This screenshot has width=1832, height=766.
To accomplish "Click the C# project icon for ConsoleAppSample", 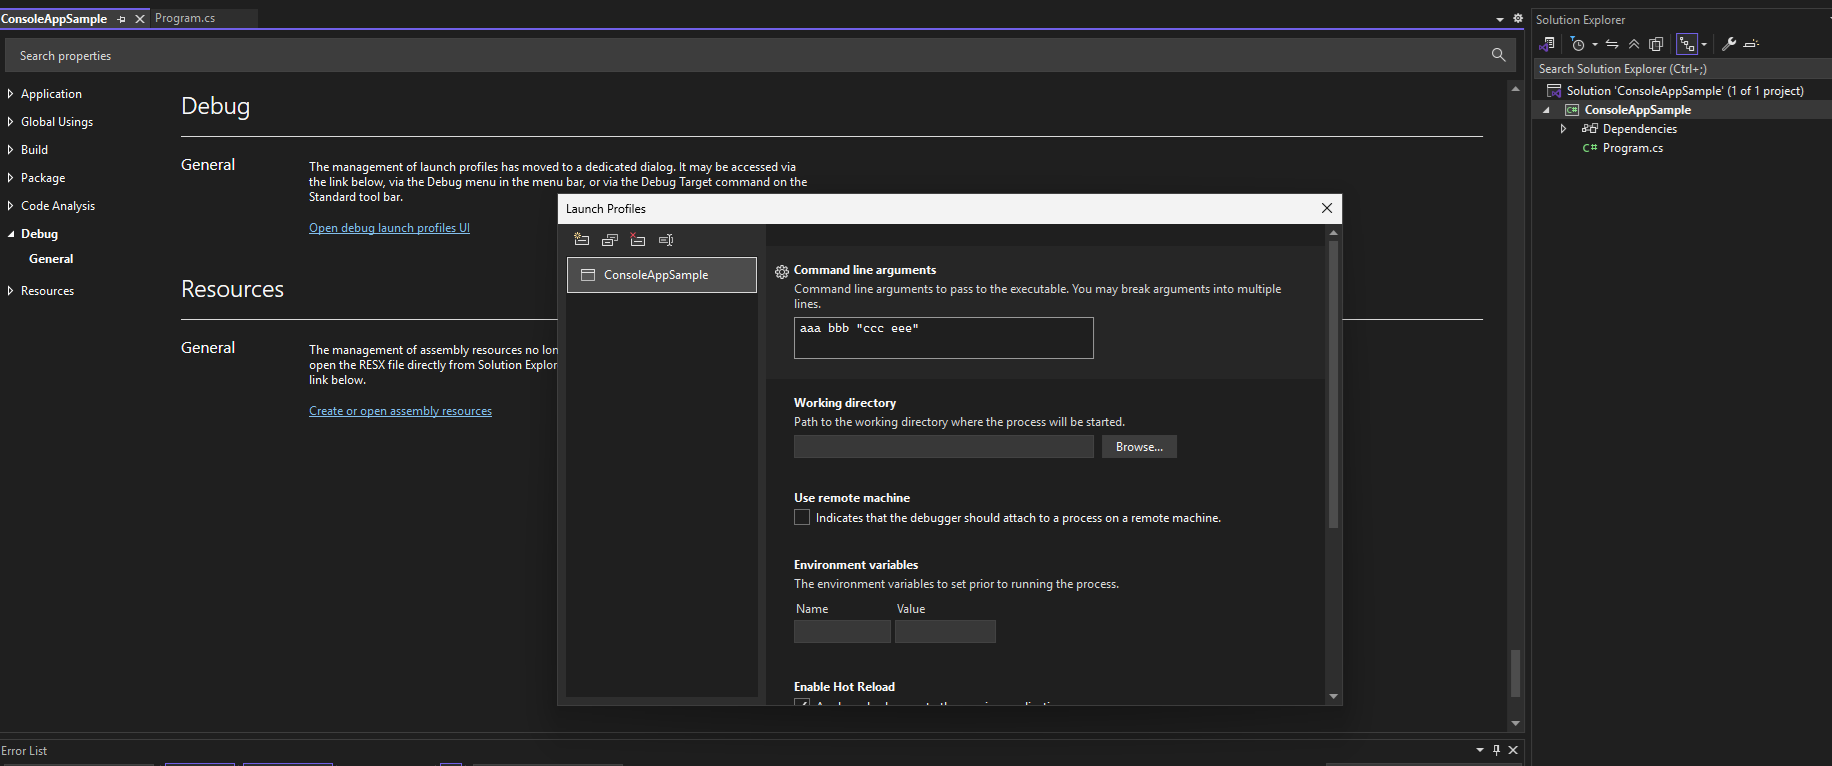I will pos(1572,110).
